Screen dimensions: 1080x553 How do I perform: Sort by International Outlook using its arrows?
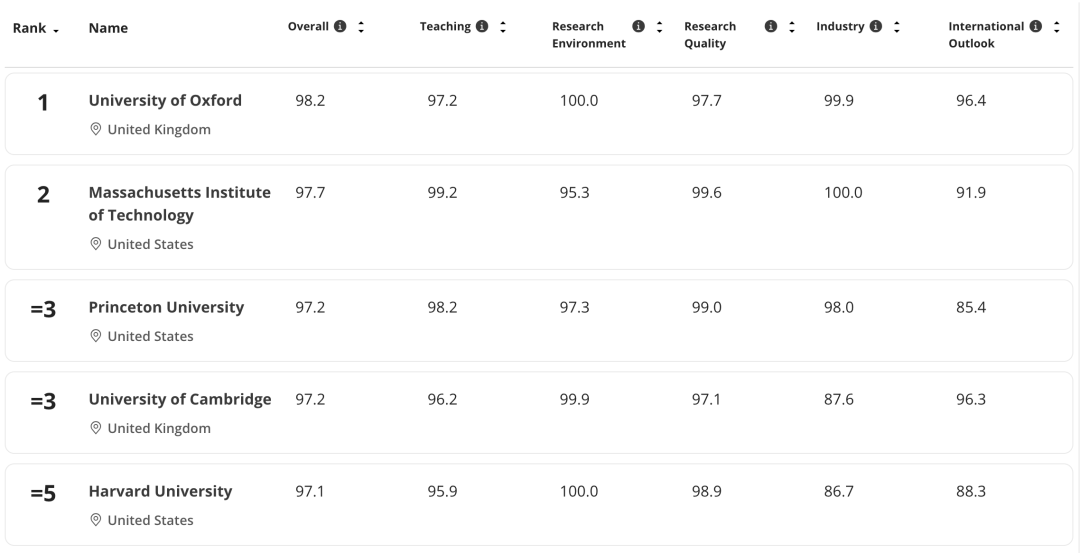coord(1056,27)
